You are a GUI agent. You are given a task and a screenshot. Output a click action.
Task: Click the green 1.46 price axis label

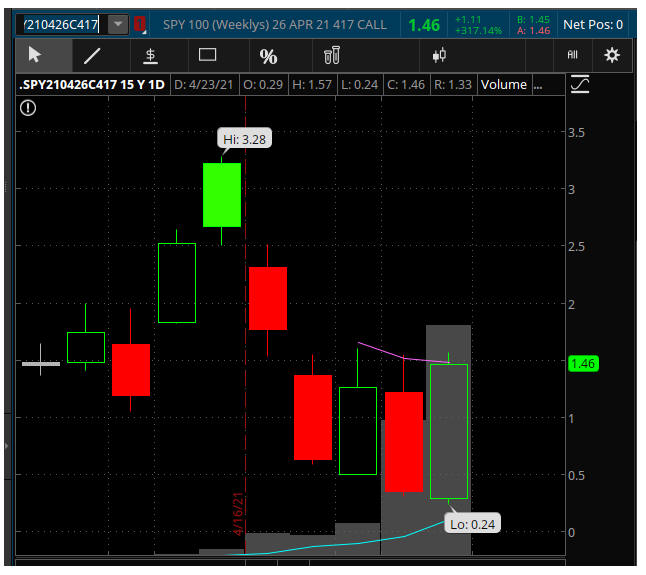(x=583, y=364)
